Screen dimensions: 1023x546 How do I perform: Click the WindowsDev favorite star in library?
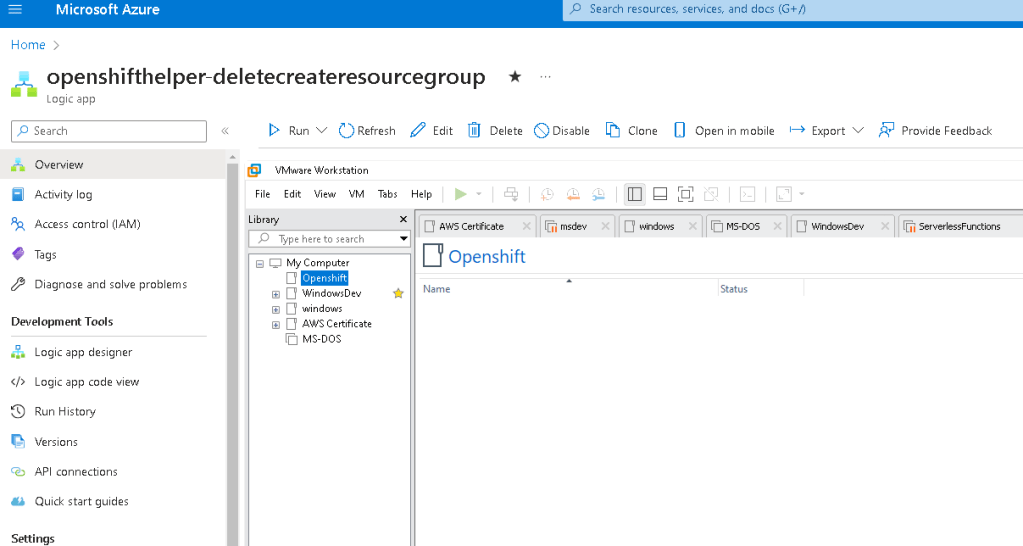pos(398,294)
